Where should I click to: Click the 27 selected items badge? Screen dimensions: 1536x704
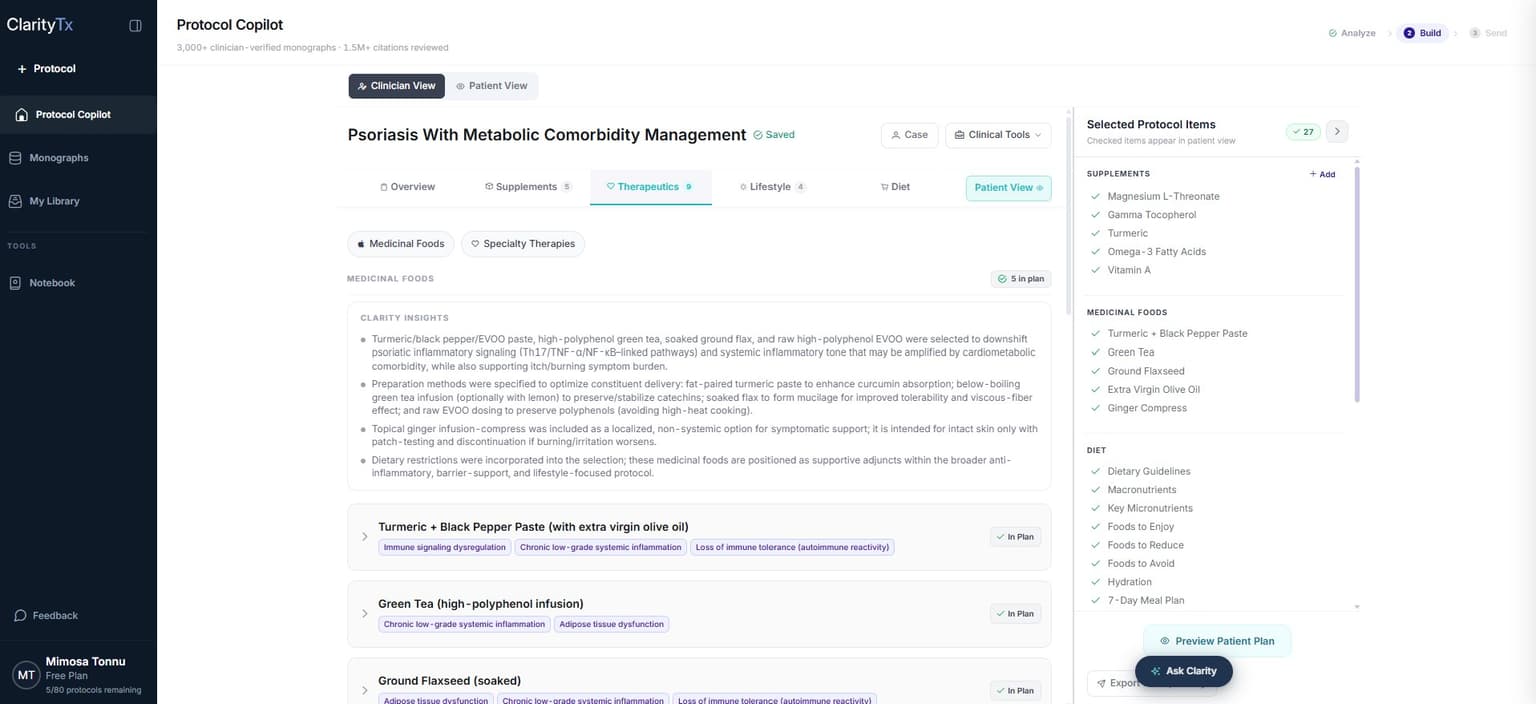pyautogui.click(x=1303, y=132)
